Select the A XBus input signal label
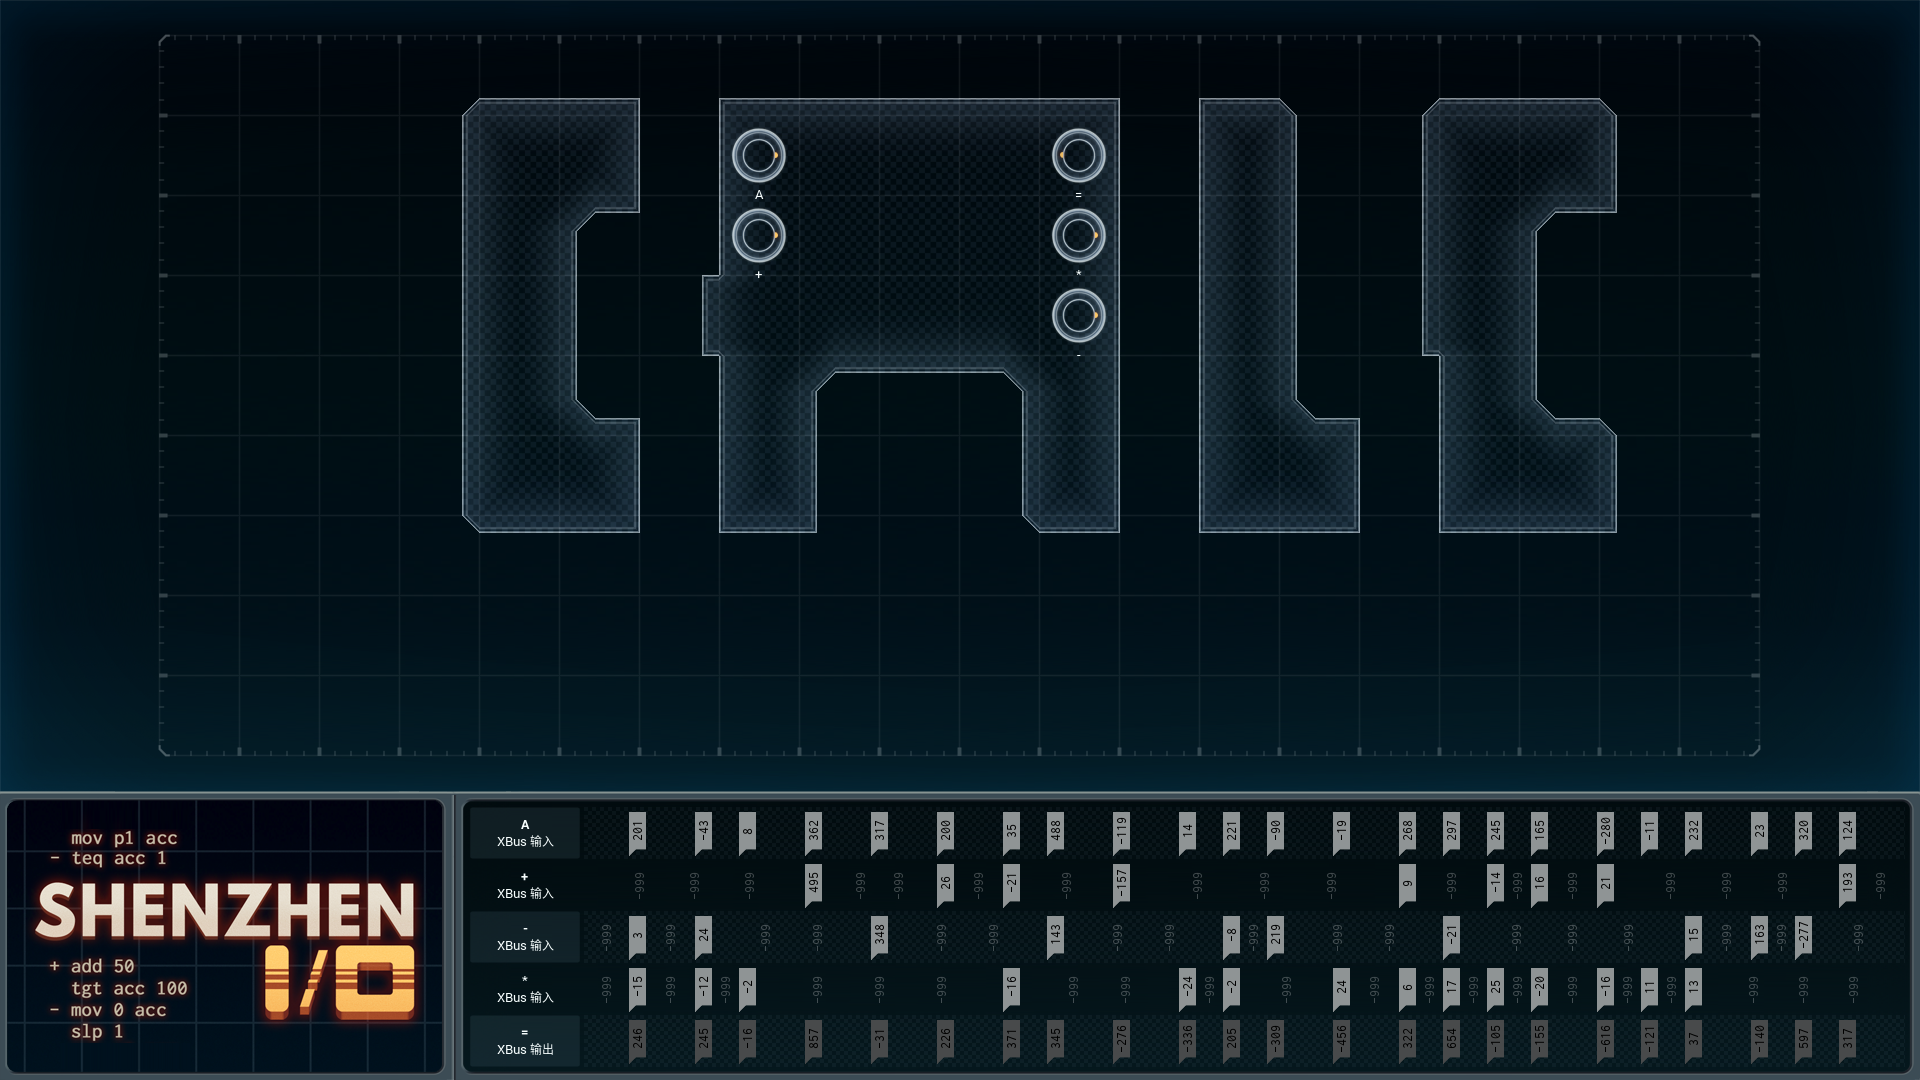 525,833
